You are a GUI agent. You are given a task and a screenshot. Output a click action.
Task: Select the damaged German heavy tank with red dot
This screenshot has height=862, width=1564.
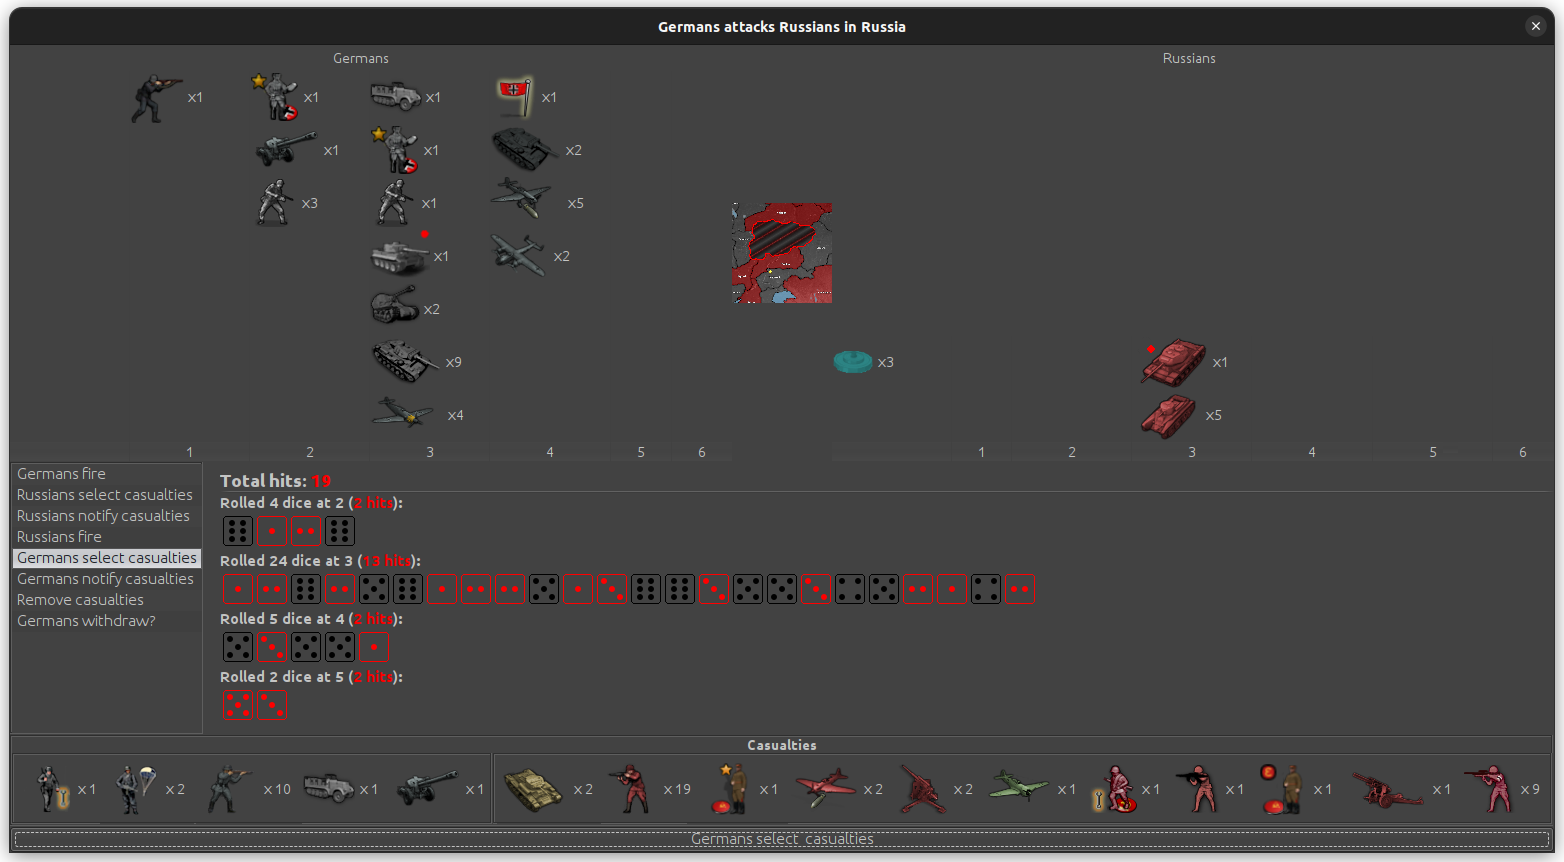400,256
